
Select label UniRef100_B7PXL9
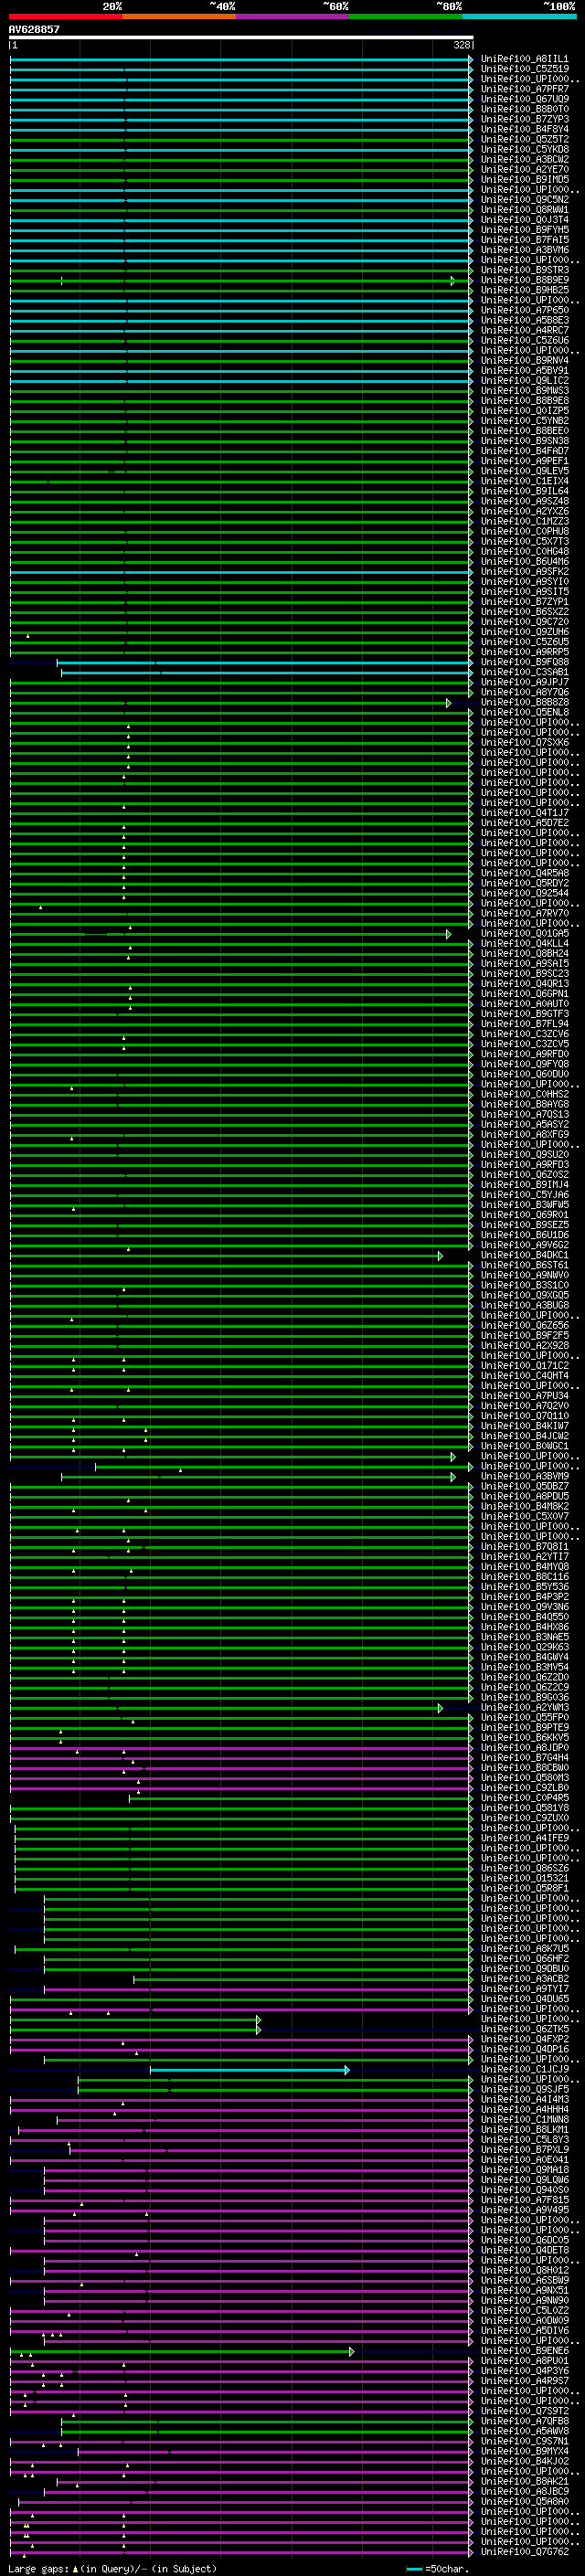[525, 2150]
